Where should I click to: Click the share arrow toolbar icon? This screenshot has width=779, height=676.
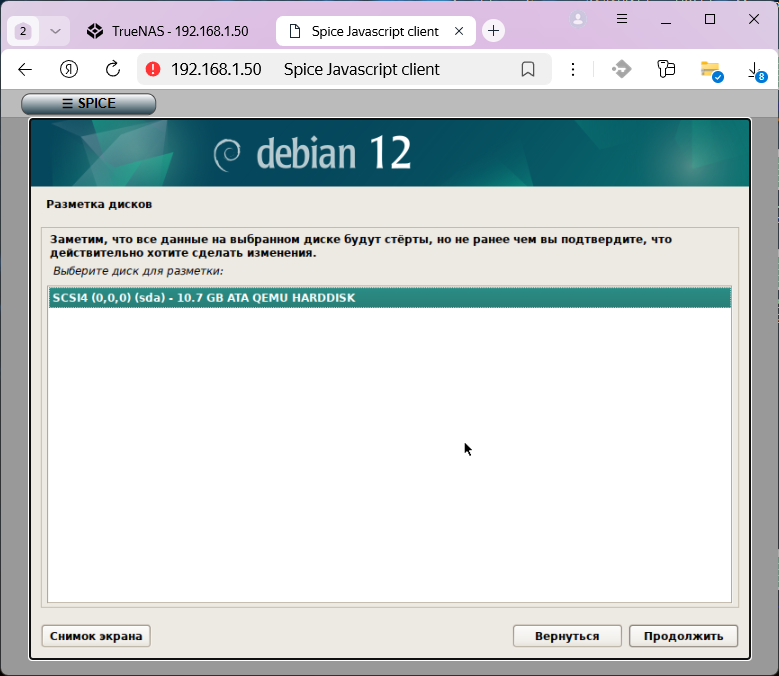click(x=622, y=69)
